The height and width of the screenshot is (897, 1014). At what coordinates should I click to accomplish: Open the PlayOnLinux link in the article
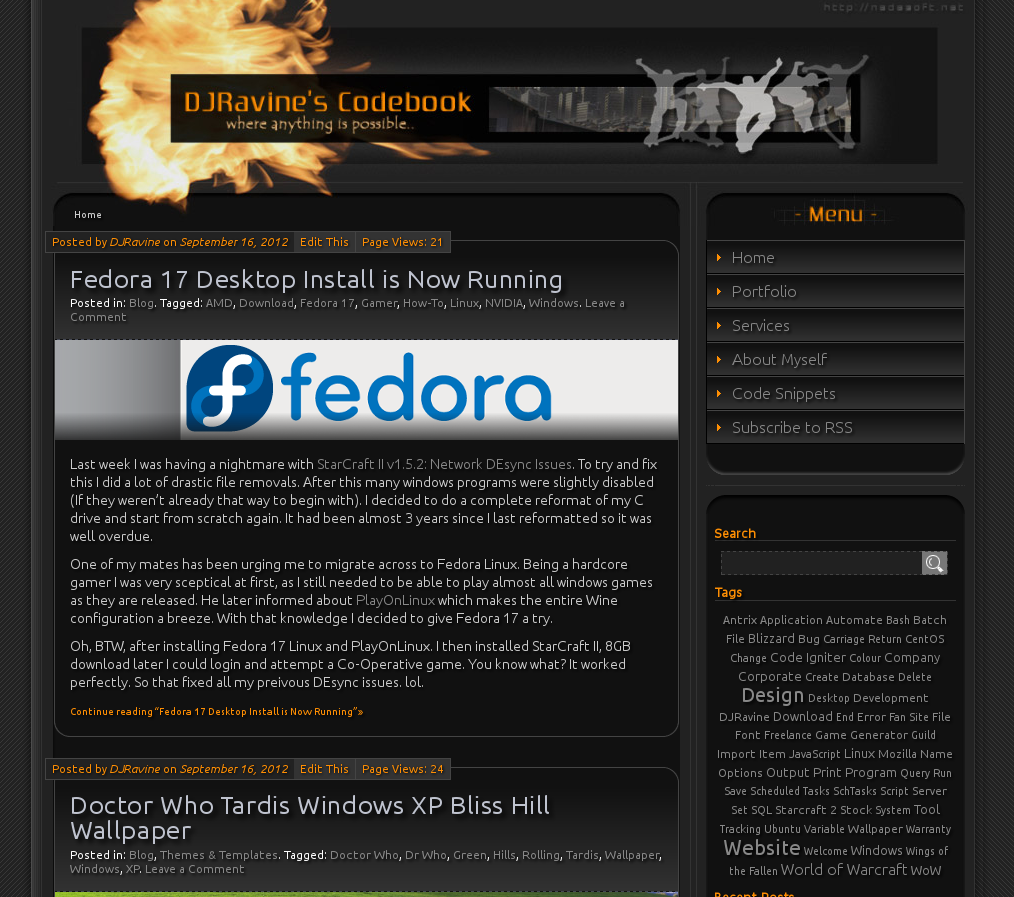(395, 600)
